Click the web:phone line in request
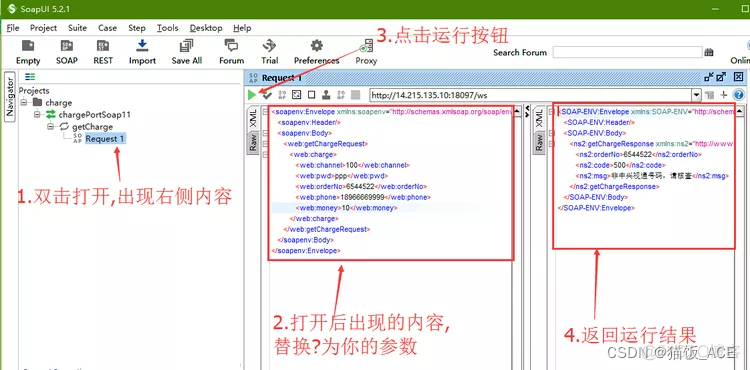 click(x=364, y=197)
